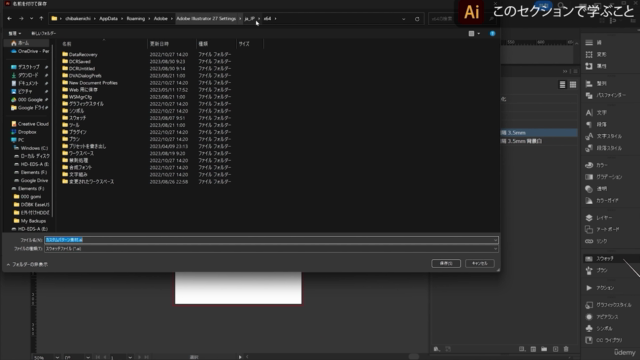This screenshot has width=640, height=360.
Task: Click the AppData breadcrumb segment
Action: pyautogui.click(x=108, y=18)
